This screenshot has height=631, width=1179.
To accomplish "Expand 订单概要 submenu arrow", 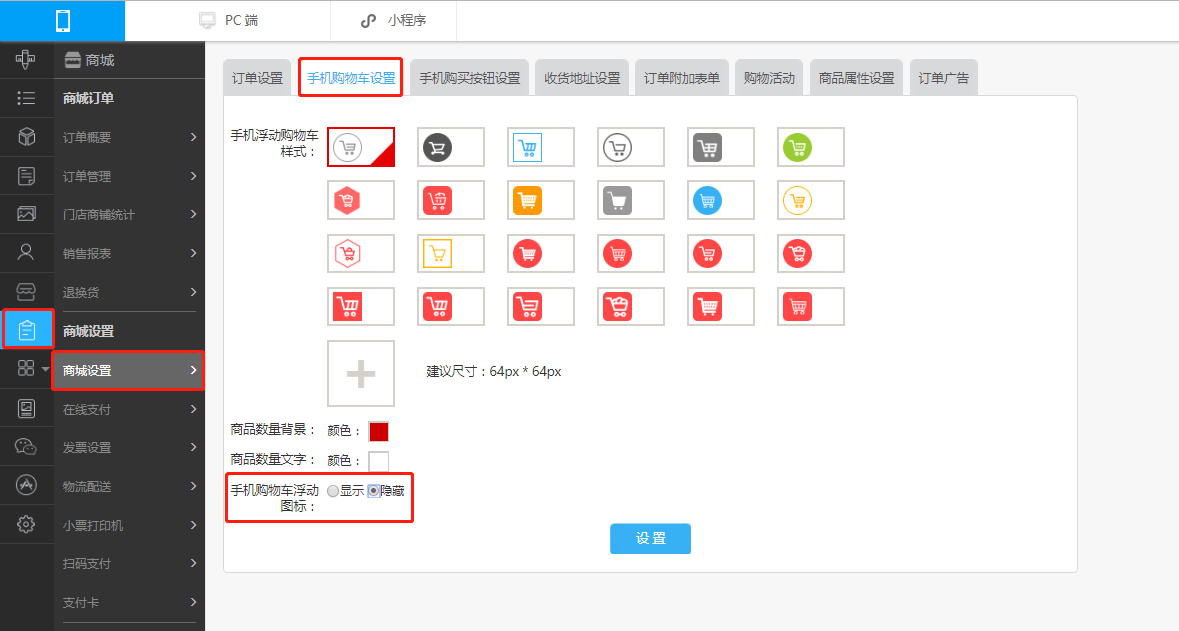I will [x=193, y=137].
